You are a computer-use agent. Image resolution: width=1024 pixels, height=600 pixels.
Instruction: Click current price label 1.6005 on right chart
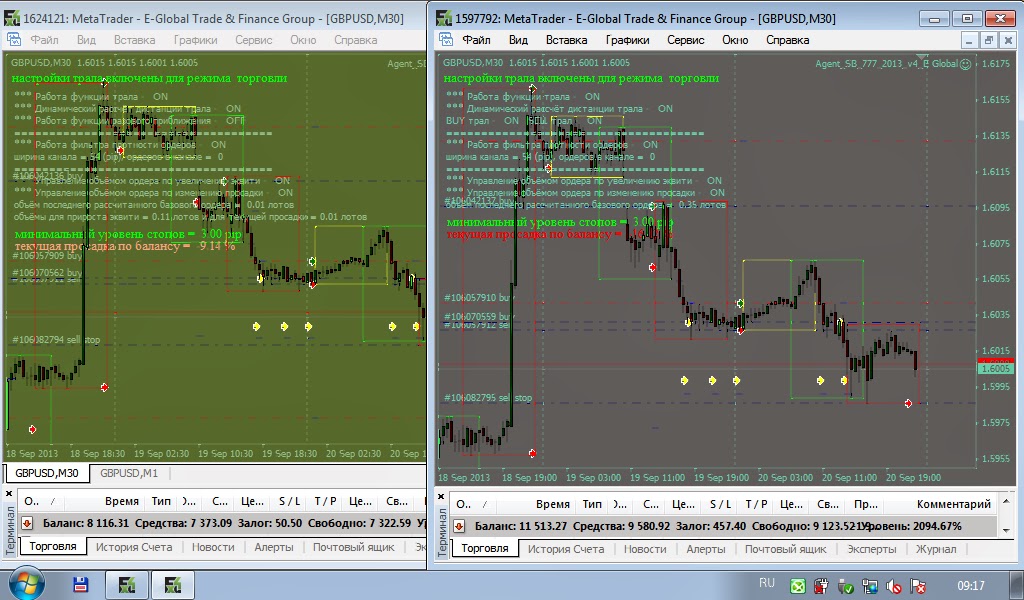point(995,368)
